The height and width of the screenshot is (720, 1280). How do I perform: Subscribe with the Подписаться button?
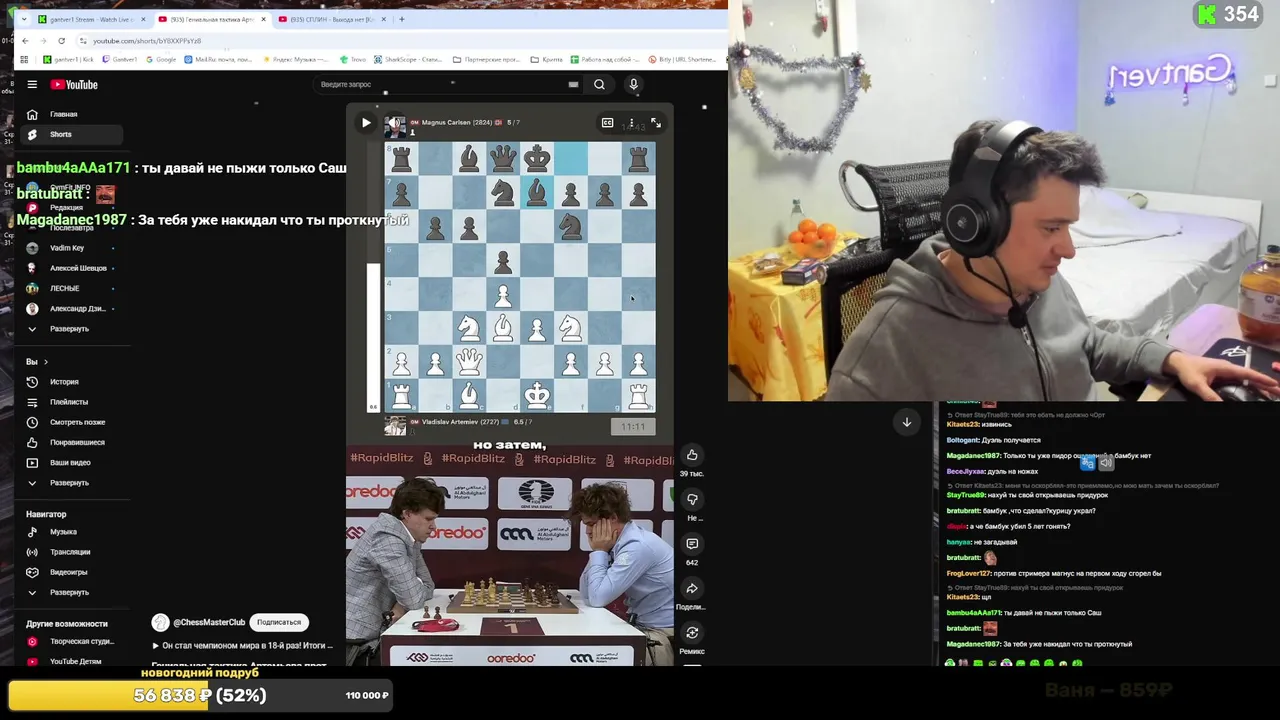pos(279,622)
